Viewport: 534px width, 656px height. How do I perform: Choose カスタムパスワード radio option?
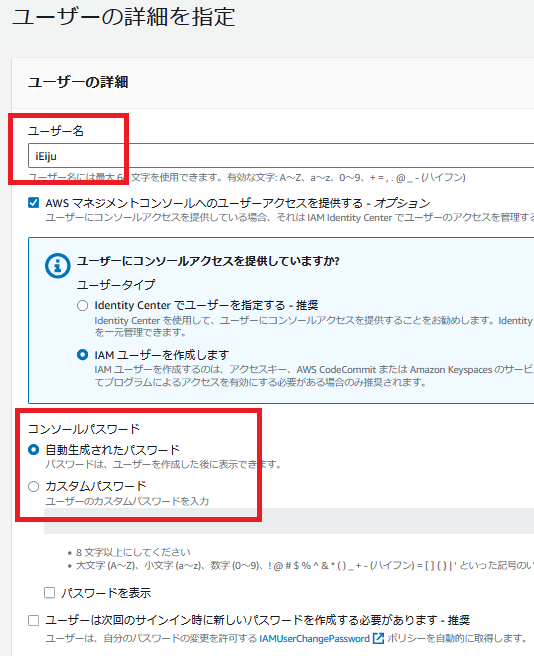point(33,487)
